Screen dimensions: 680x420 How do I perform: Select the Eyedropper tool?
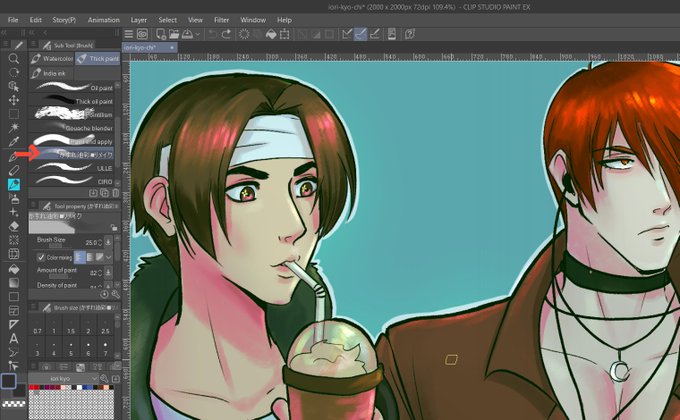pos(13,141)
